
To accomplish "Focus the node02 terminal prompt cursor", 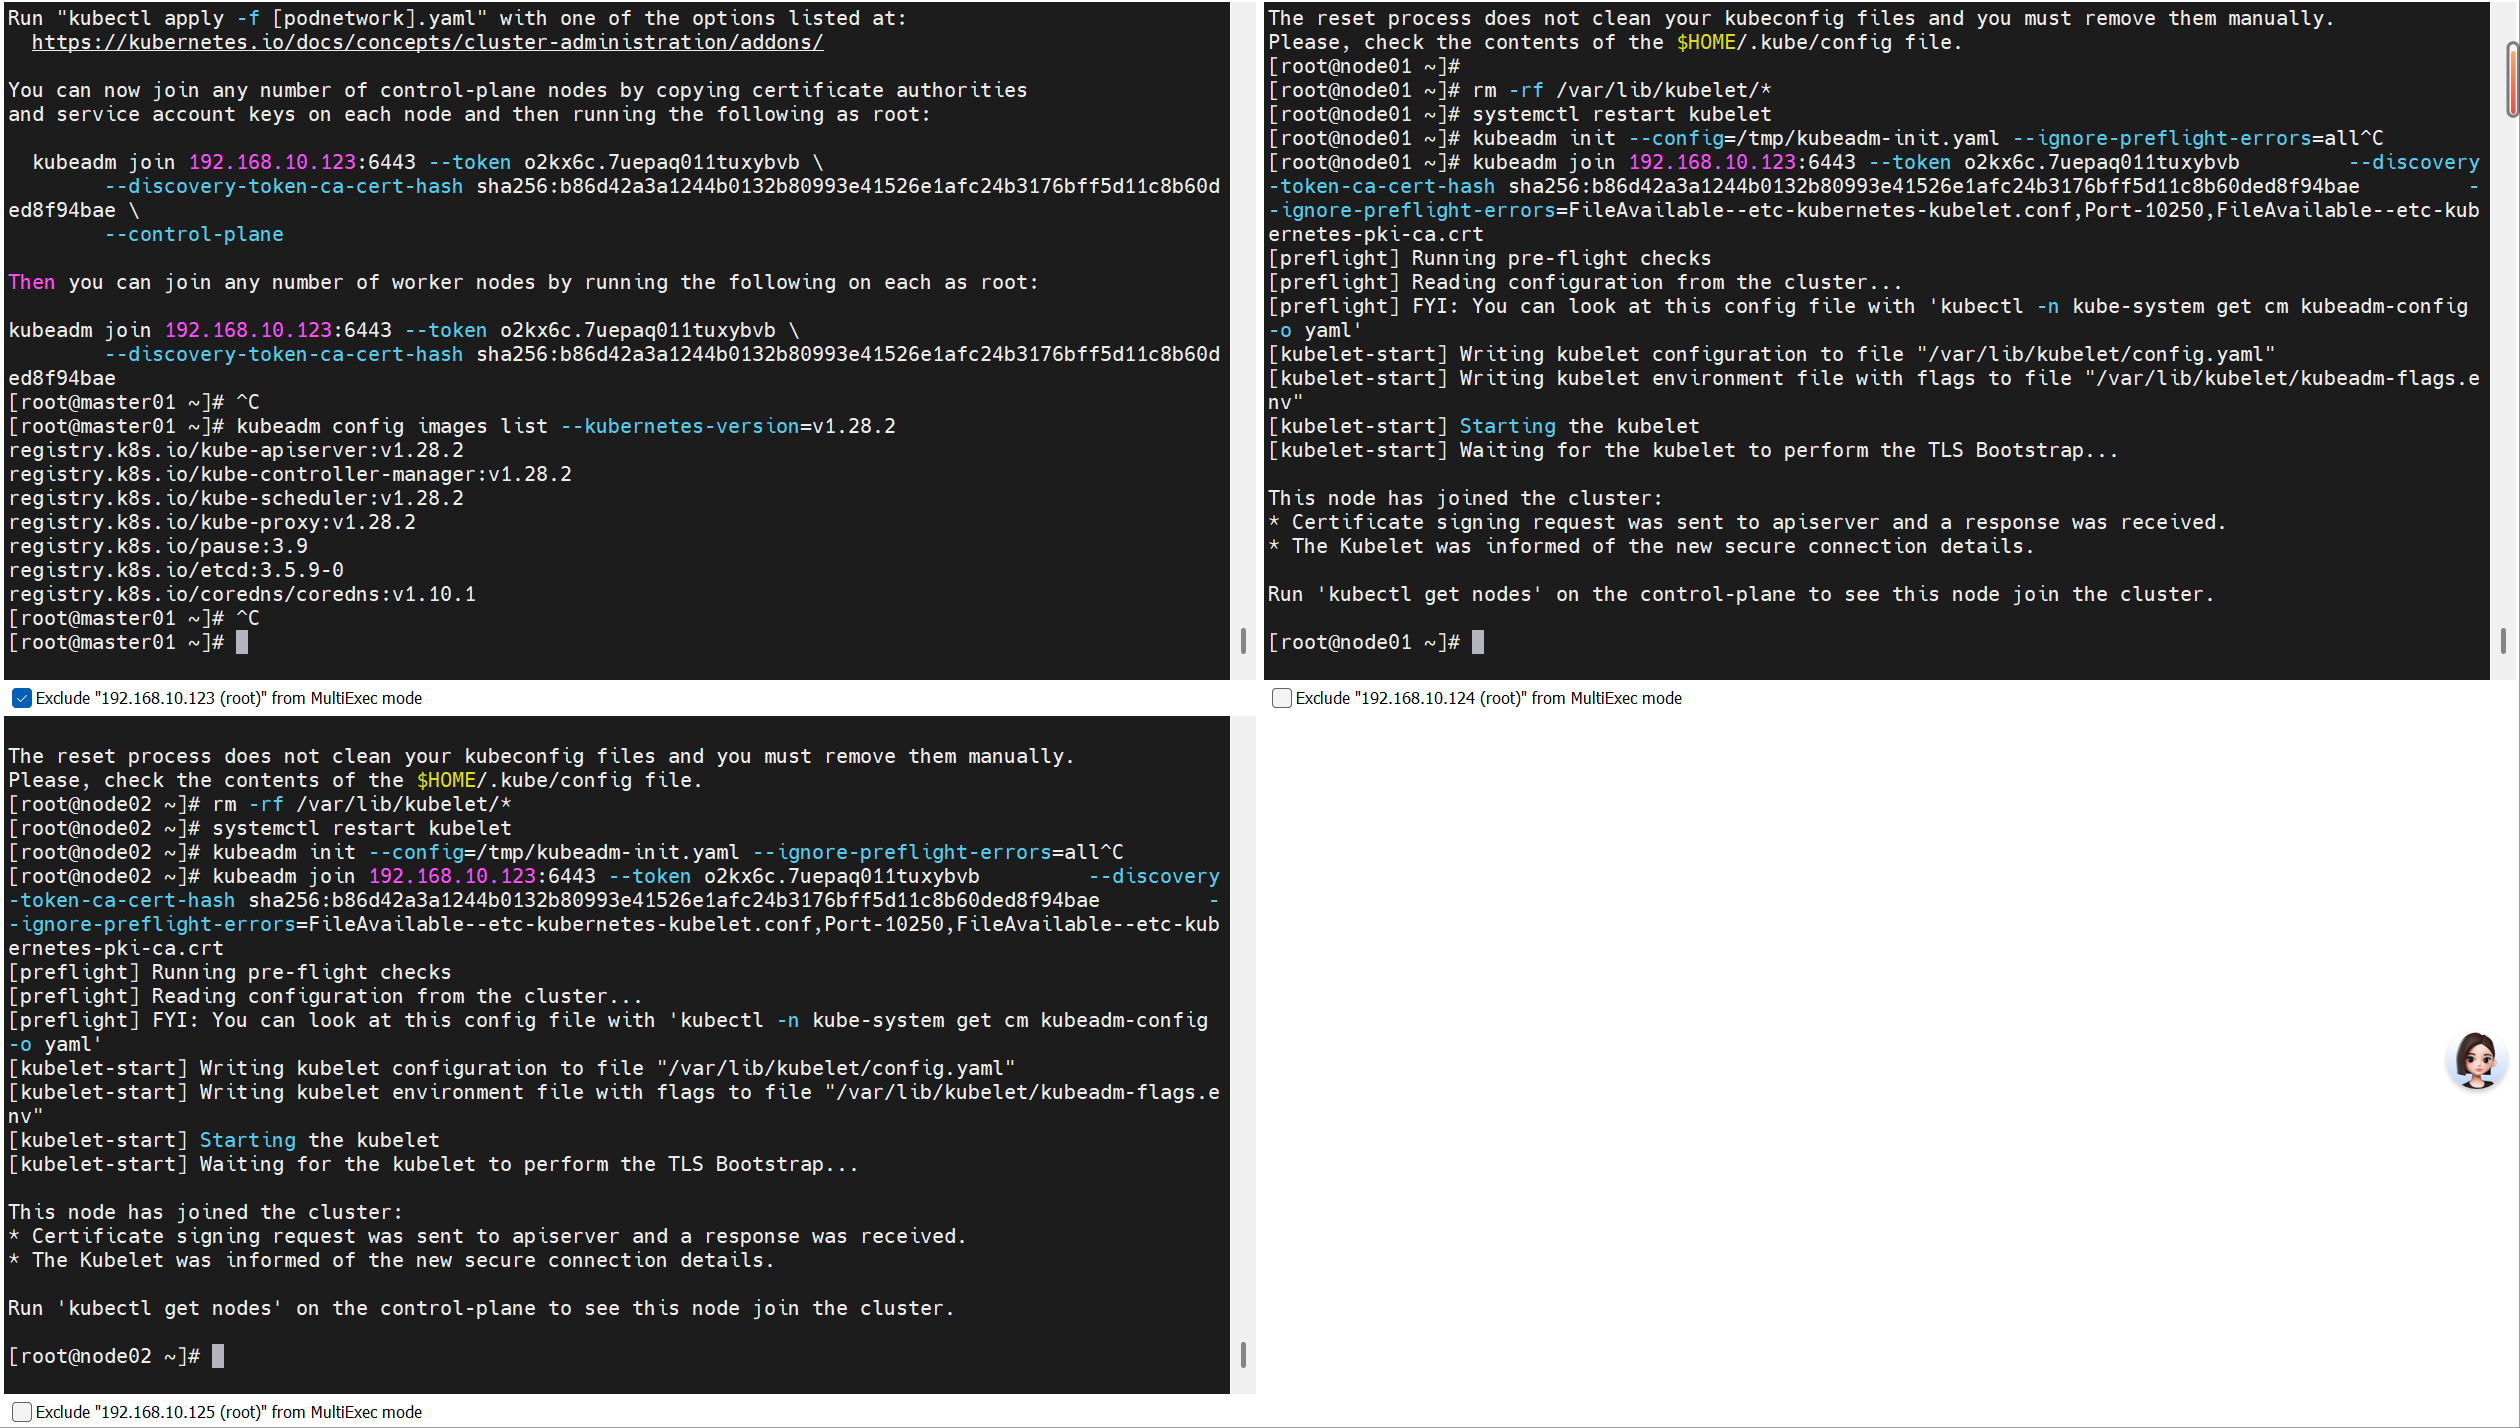I will pos(218,1356).
